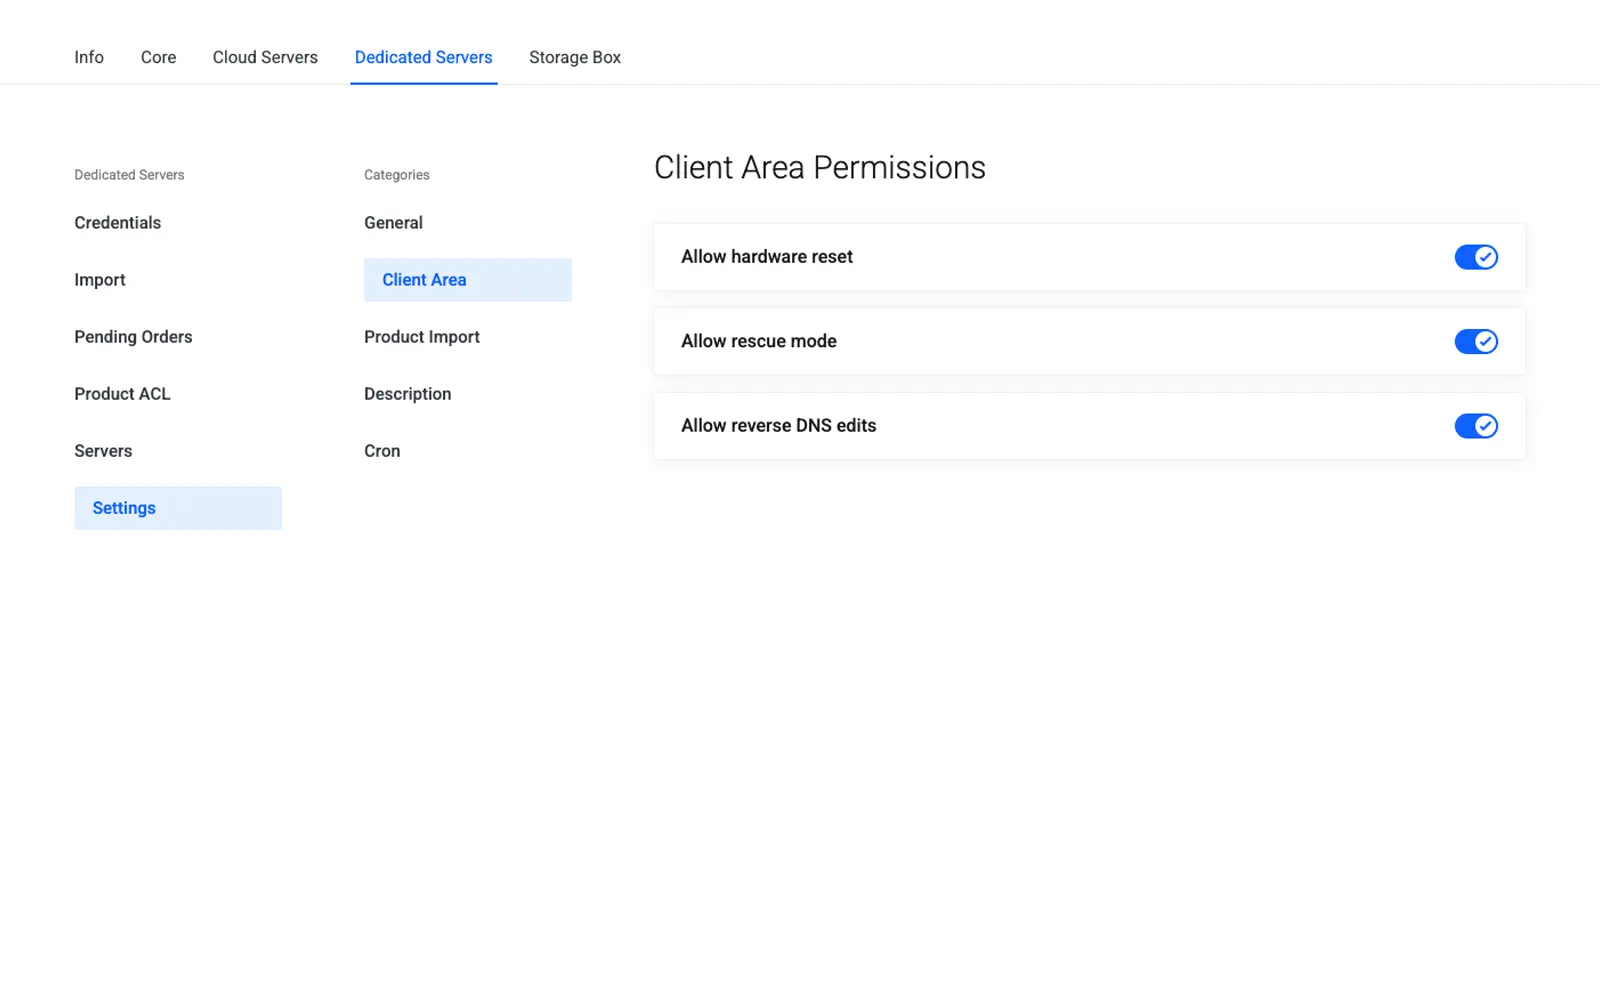The image size is (1600, 1000).
Task: Turn off Allow reverse DNS edits
Action: click(1476, 426)
